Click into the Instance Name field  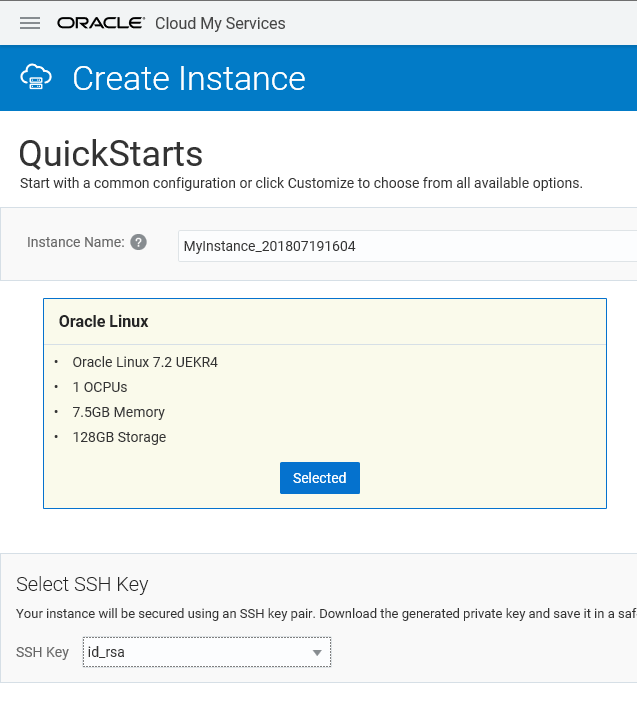pos(407,246)
